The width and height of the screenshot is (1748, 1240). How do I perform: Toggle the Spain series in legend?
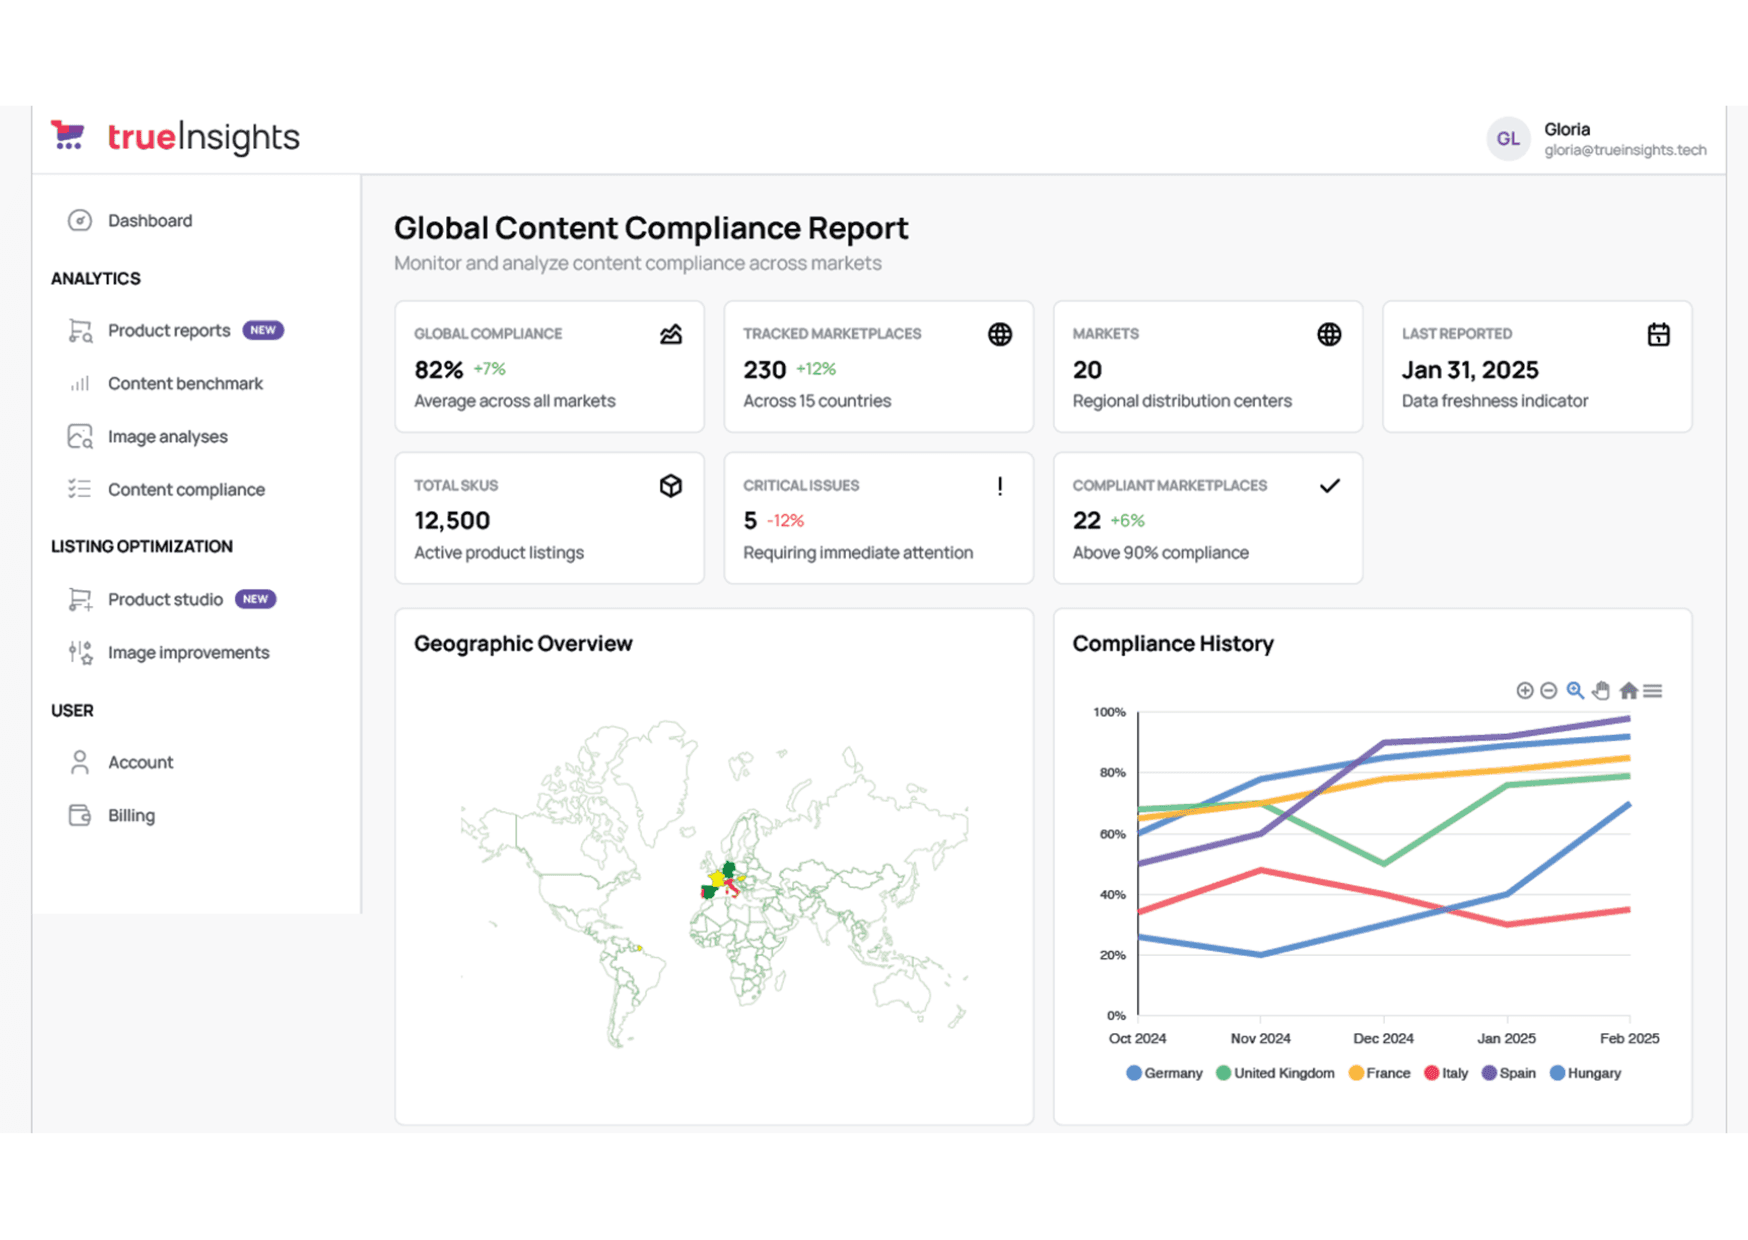point(1509,1073)
